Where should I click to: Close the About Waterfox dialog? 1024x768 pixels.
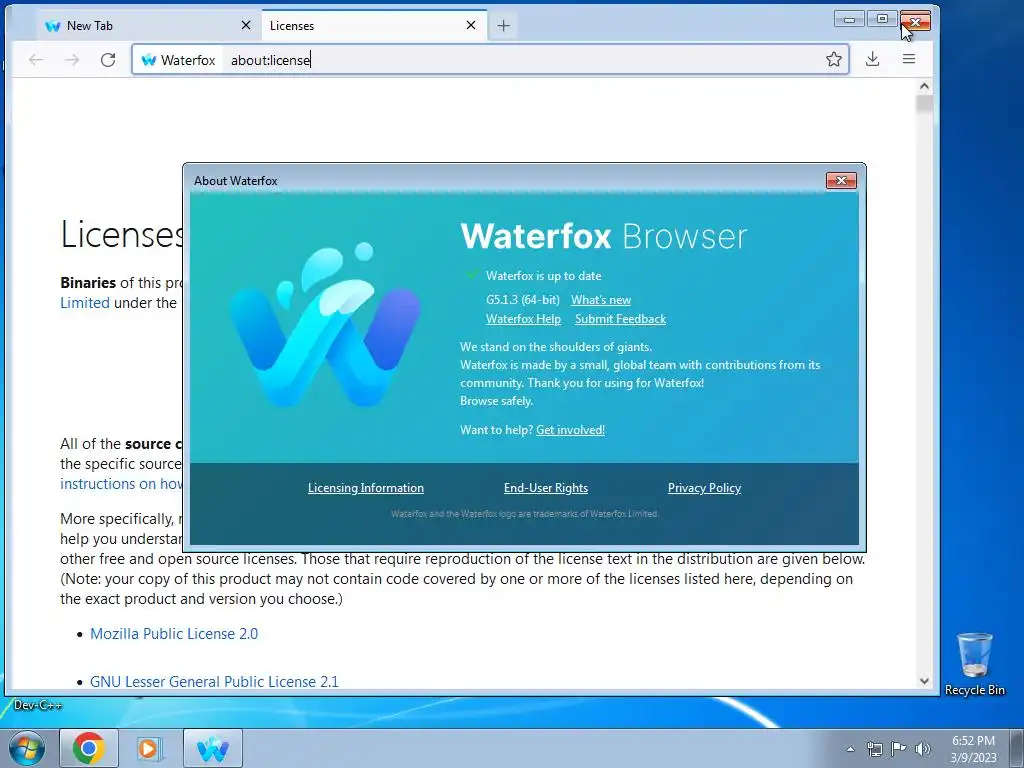[x=841, y=181]
